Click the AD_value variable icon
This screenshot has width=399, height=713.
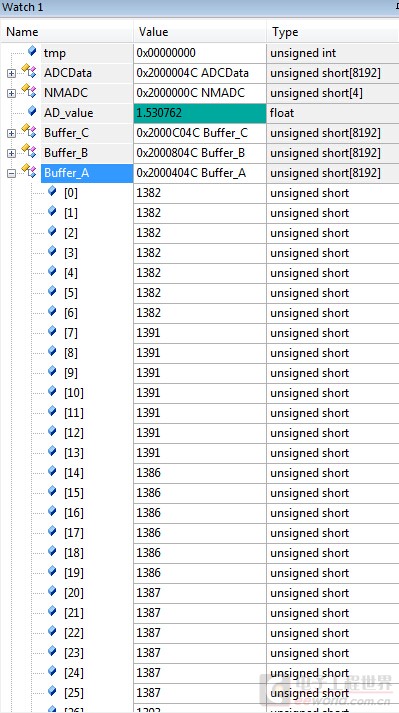pos(32,110)
